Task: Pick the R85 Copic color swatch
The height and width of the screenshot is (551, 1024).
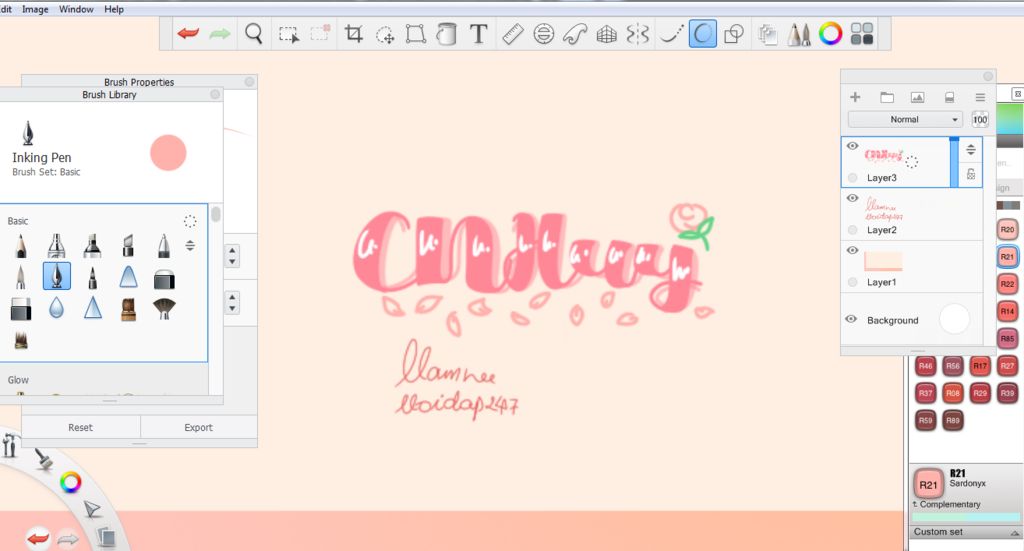Action: coord(1008,338)
